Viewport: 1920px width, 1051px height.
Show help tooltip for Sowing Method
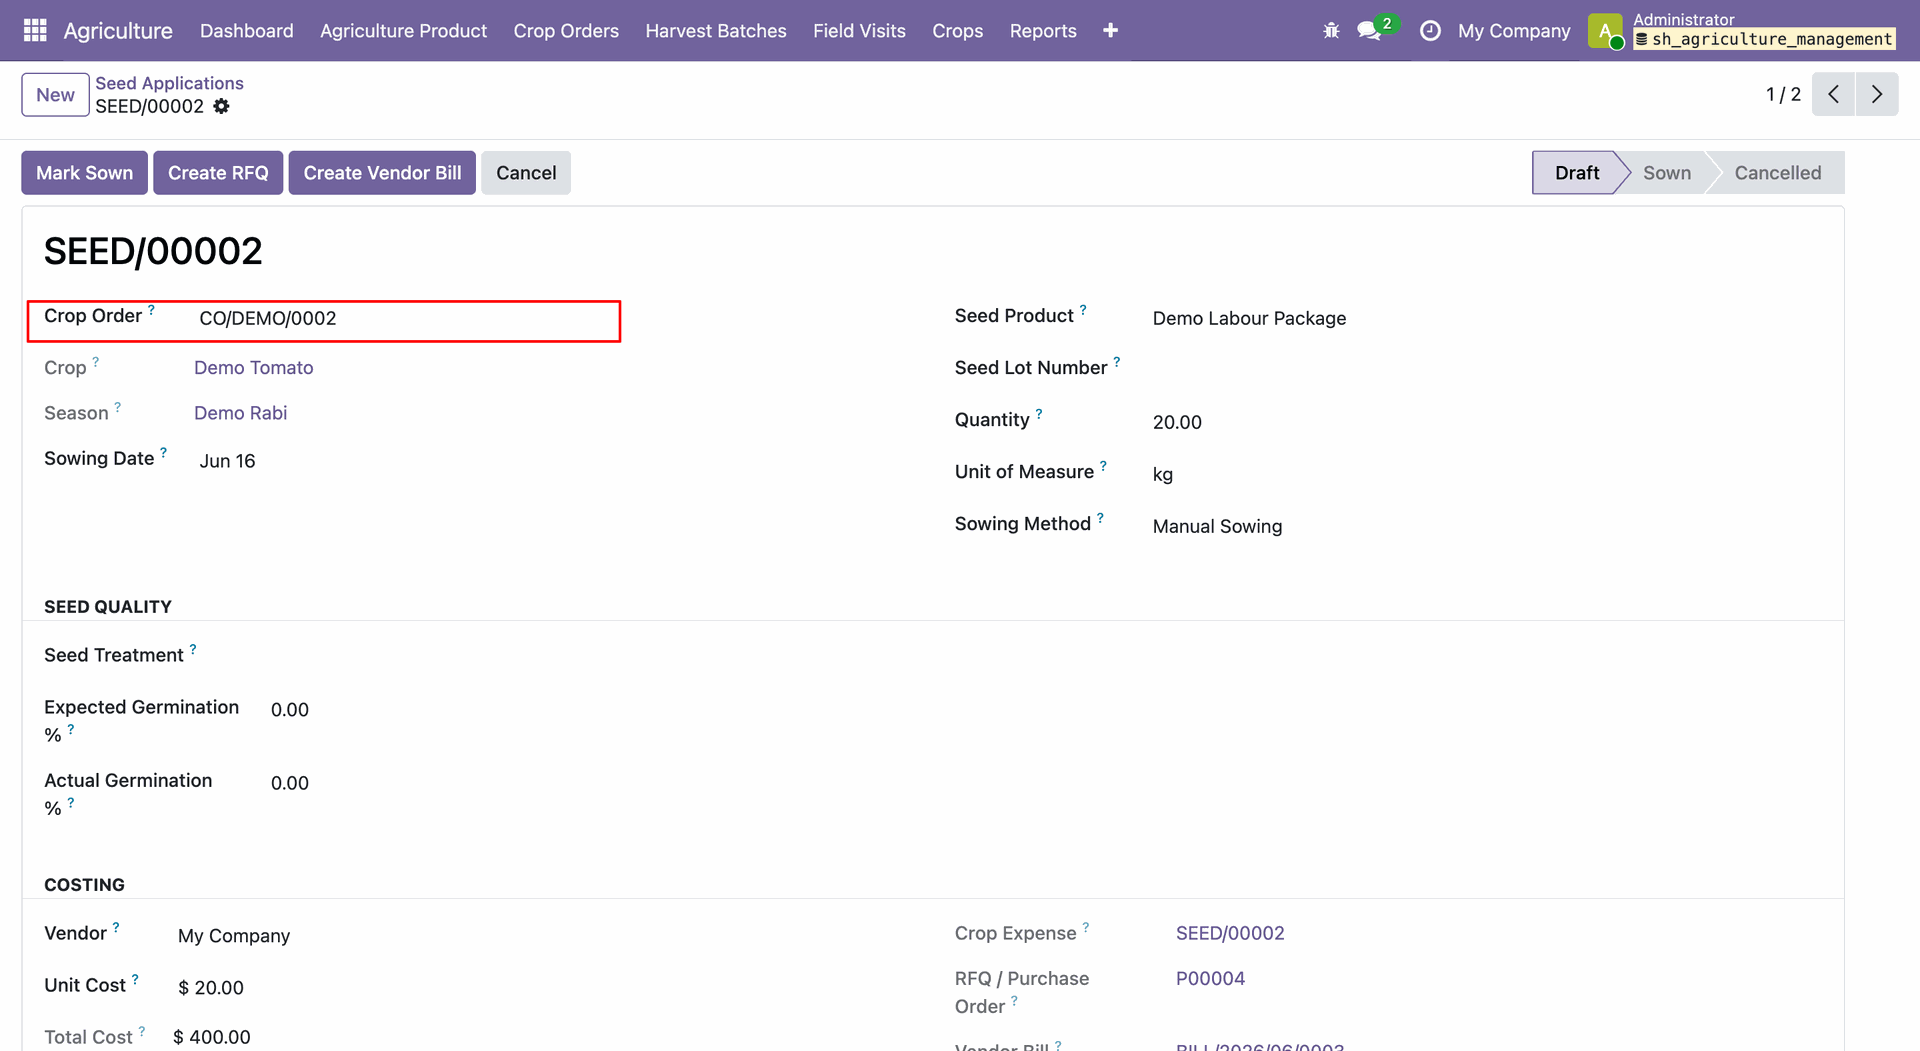coord(1100,518)
